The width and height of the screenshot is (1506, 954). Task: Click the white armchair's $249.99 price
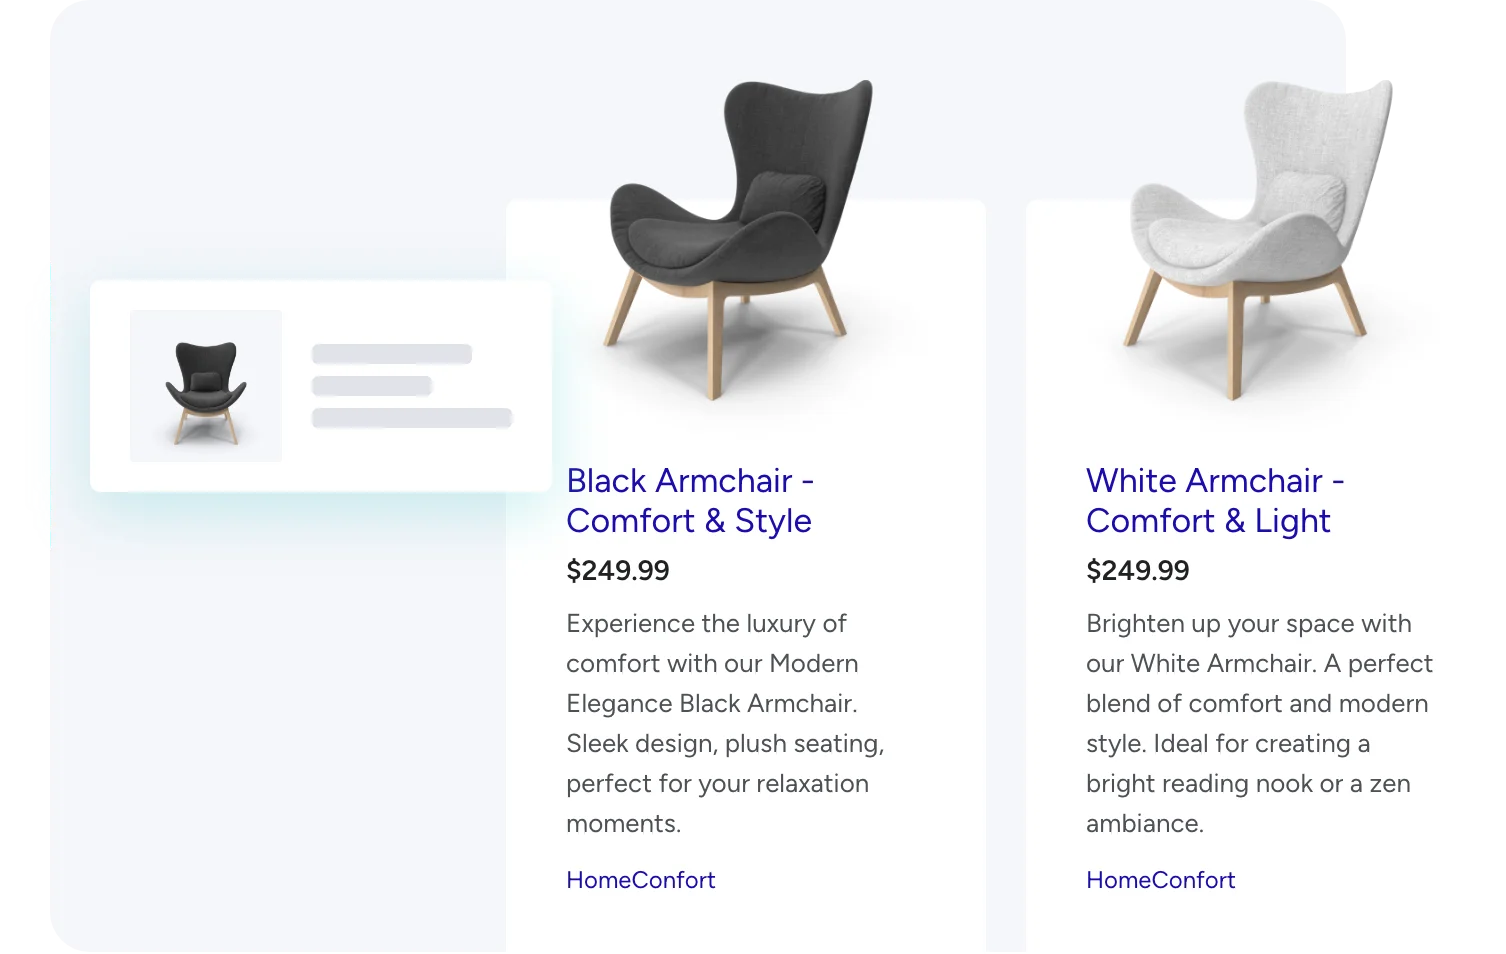click(x=1137, y=571)
